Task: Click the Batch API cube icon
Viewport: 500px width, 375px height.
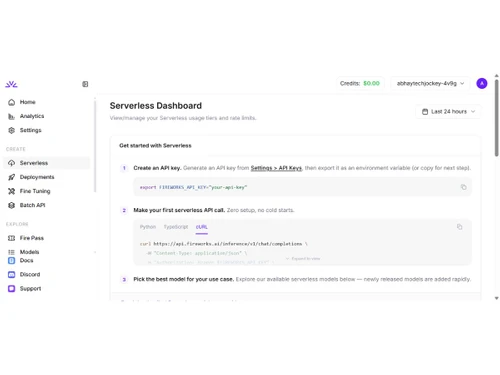Action: pyautogui.click(x=11, y=205)
